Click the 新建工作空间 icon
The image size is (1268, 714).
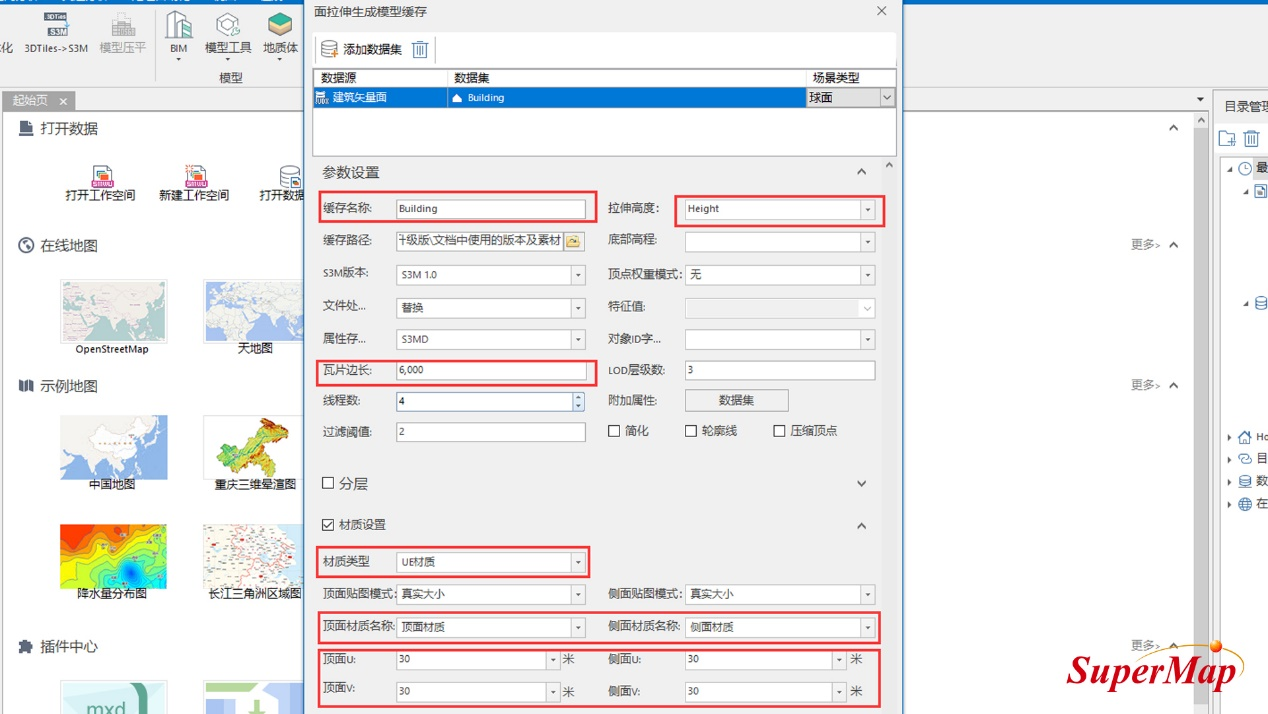[x=195, y=178]
